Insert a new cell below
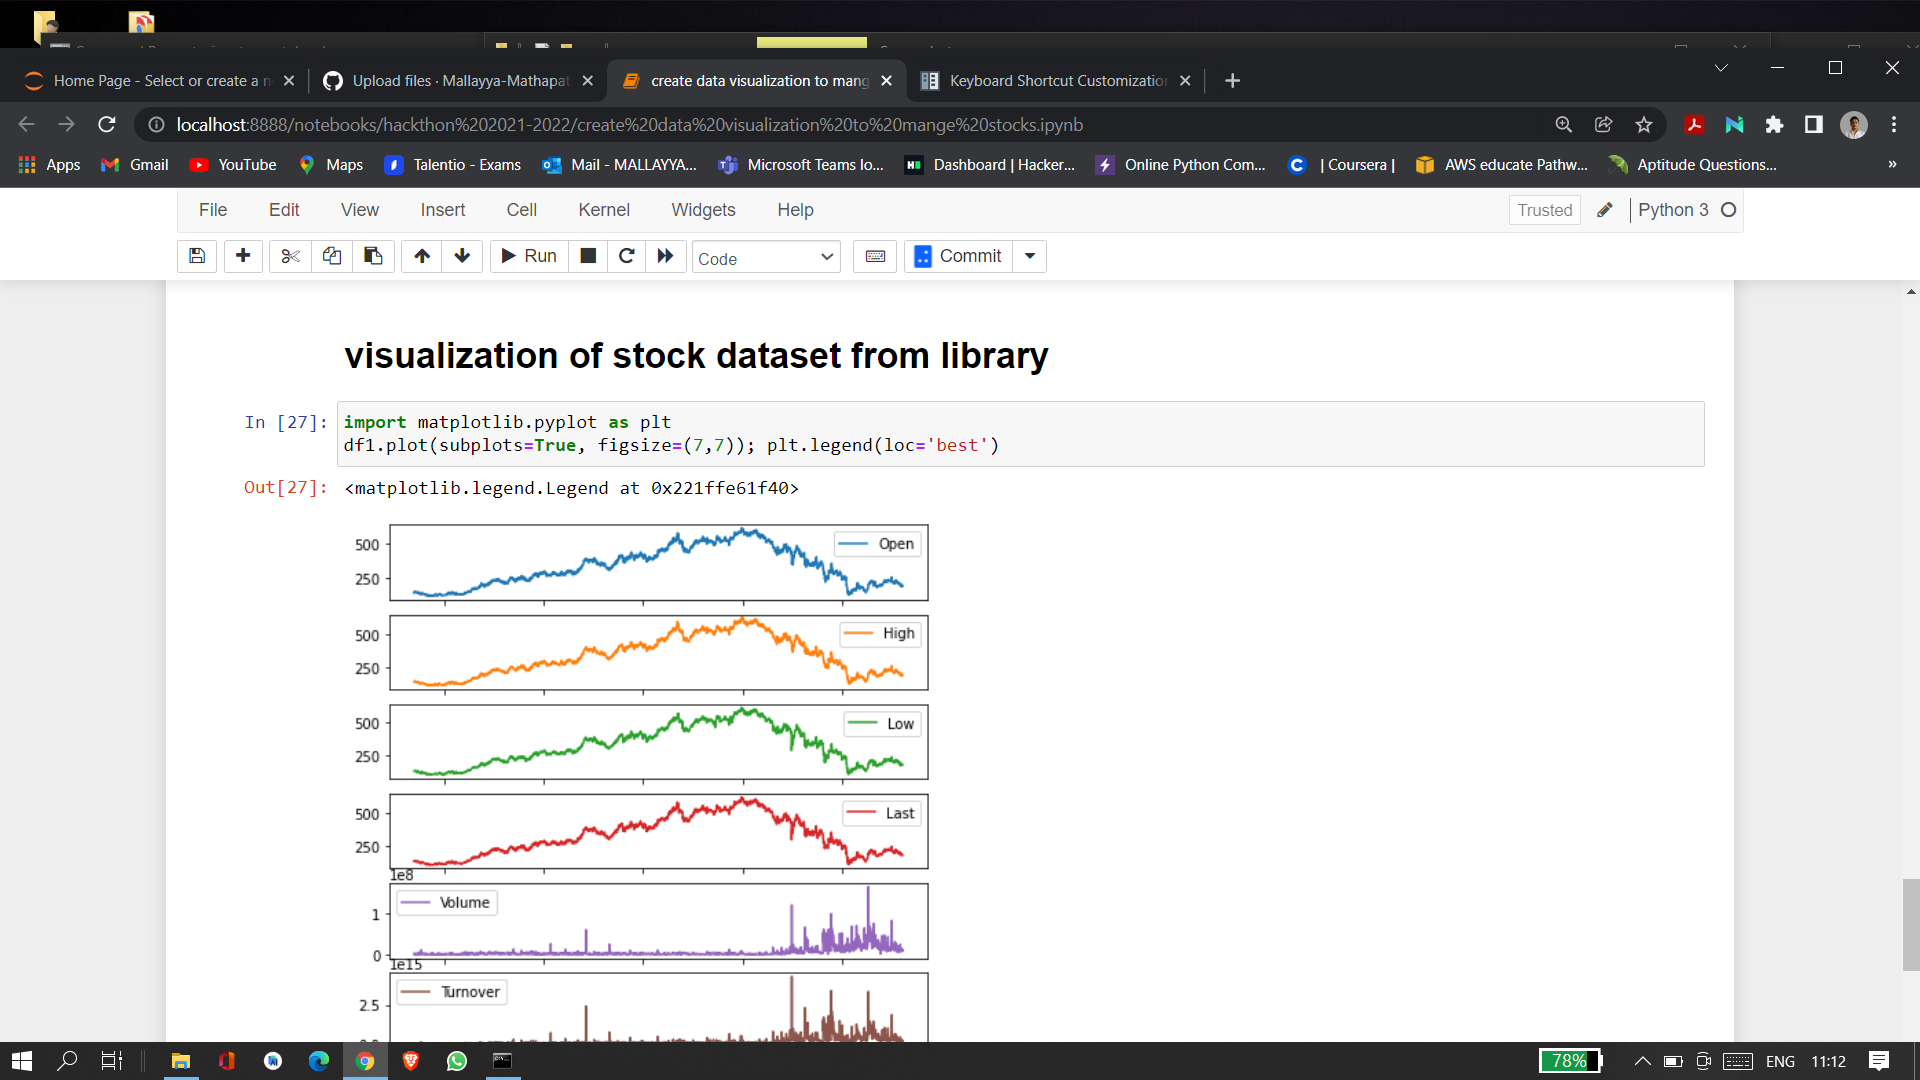1920x1080 pixels. (243, 256)
